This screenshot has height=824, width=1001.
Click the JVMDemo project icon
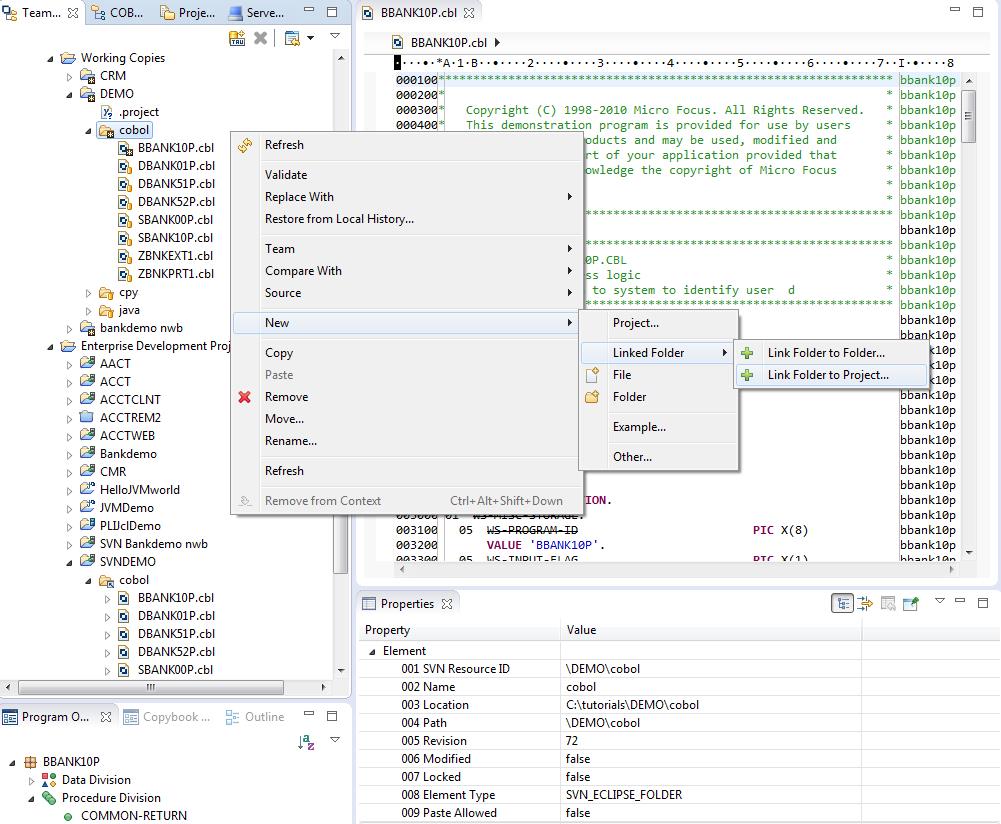pos(87,507)
